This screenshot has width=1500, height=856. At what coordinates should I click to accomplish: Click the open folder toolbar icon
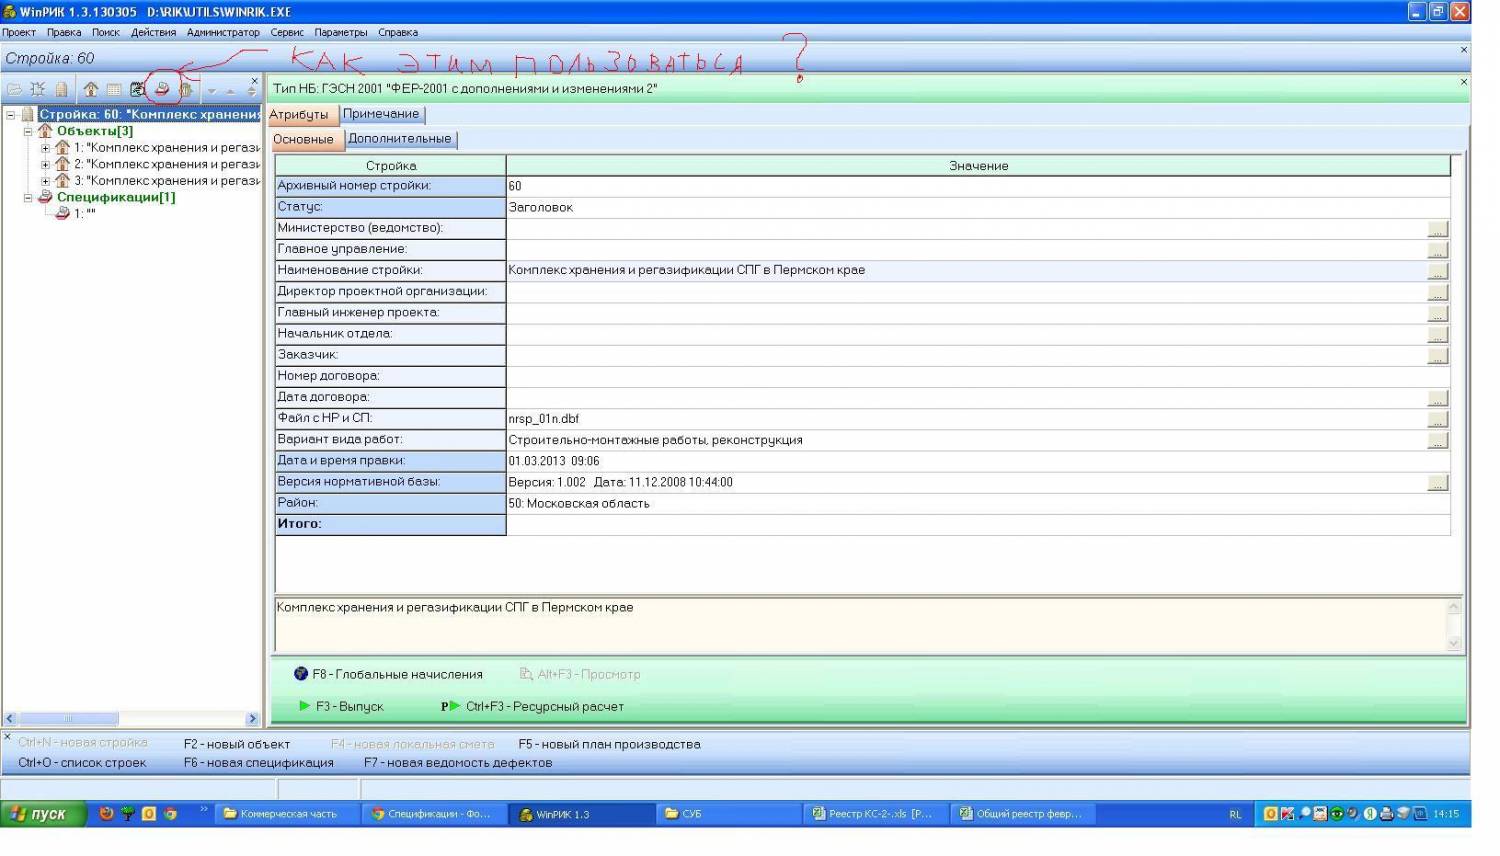[15, 89]
